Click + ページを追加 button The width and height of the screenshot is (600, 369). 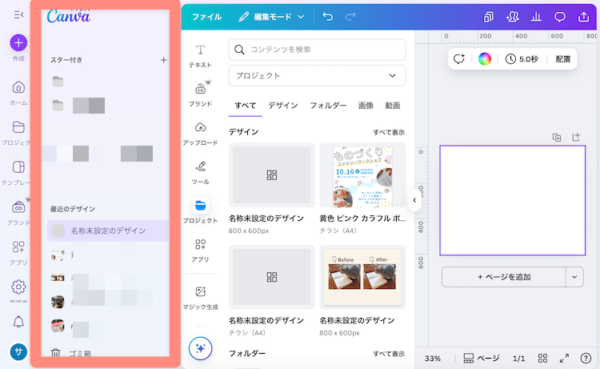504,277
